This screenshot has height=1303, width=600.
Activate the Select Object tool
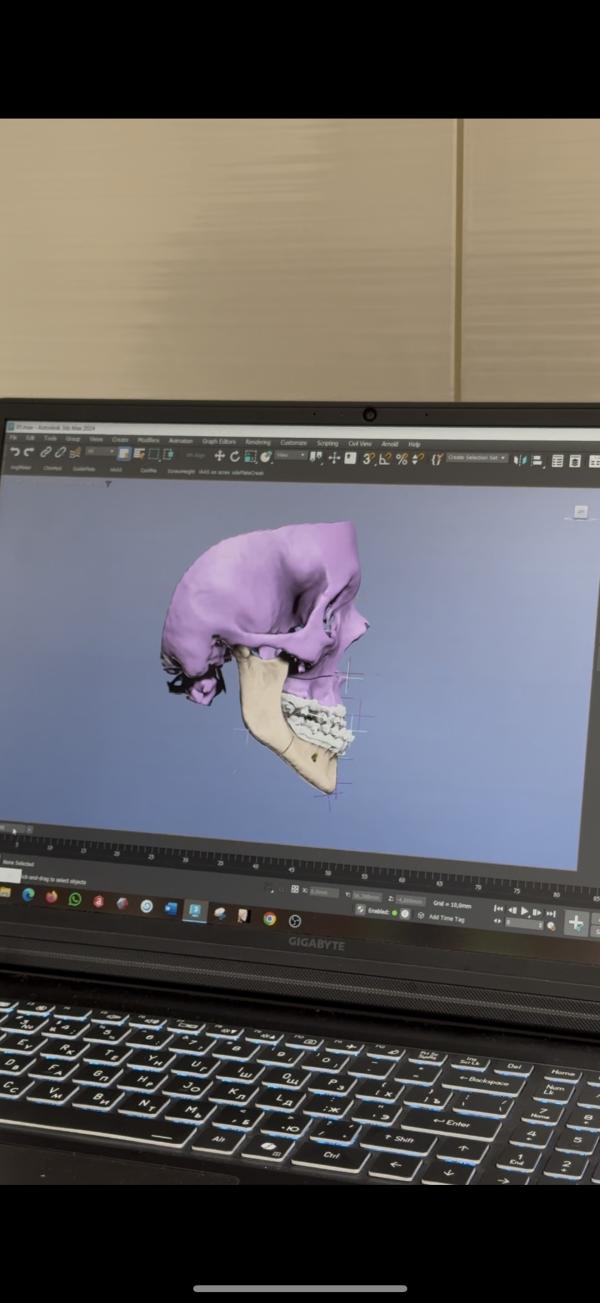click(122, 454)
